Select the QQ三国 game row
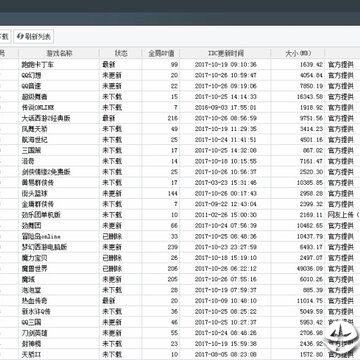The height and width of the screenshot is (360, 360). [180, 322]
